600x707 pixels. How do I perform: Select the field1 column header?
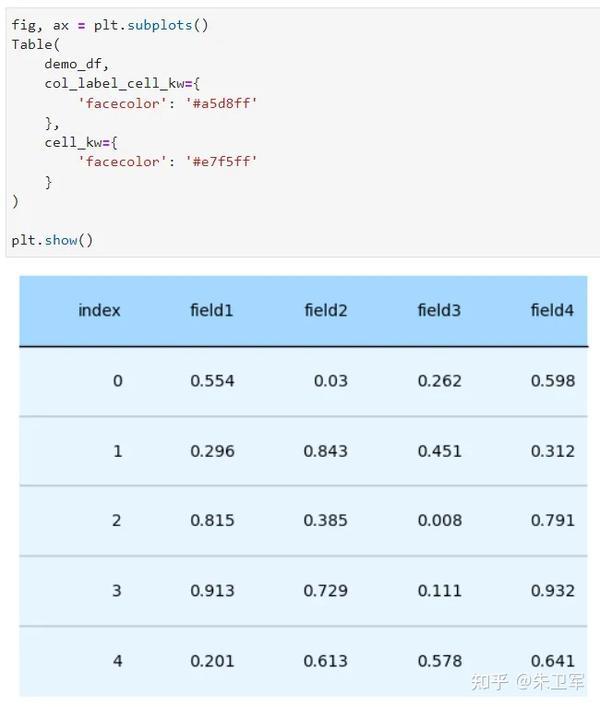click(x=211, y=310)
